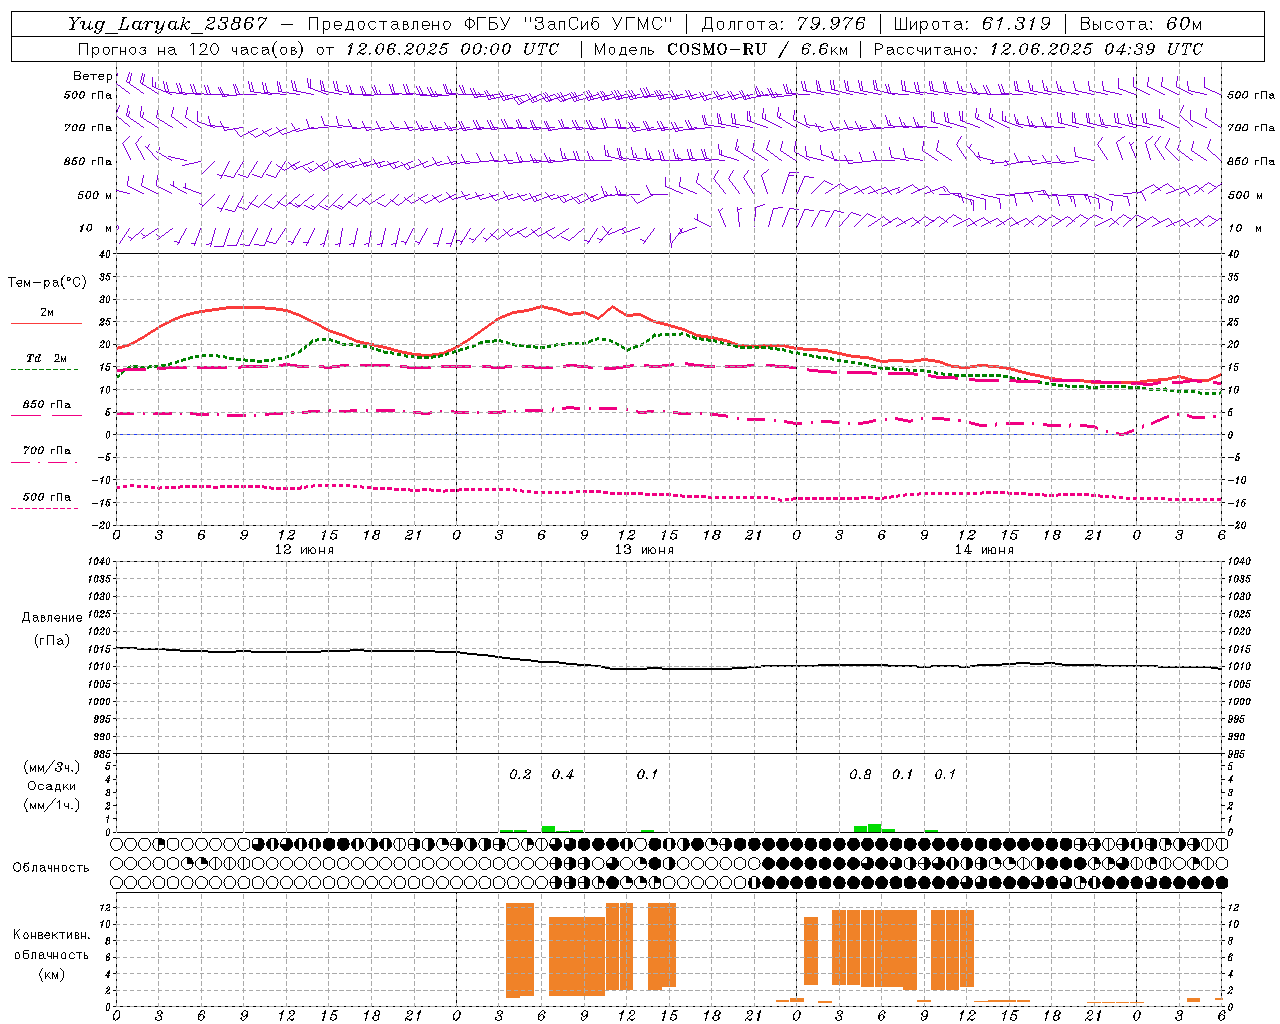Screen dimensions: 1280x1024
Task: Click the '0.2' precipitation amount value
Action: point(520,774)
